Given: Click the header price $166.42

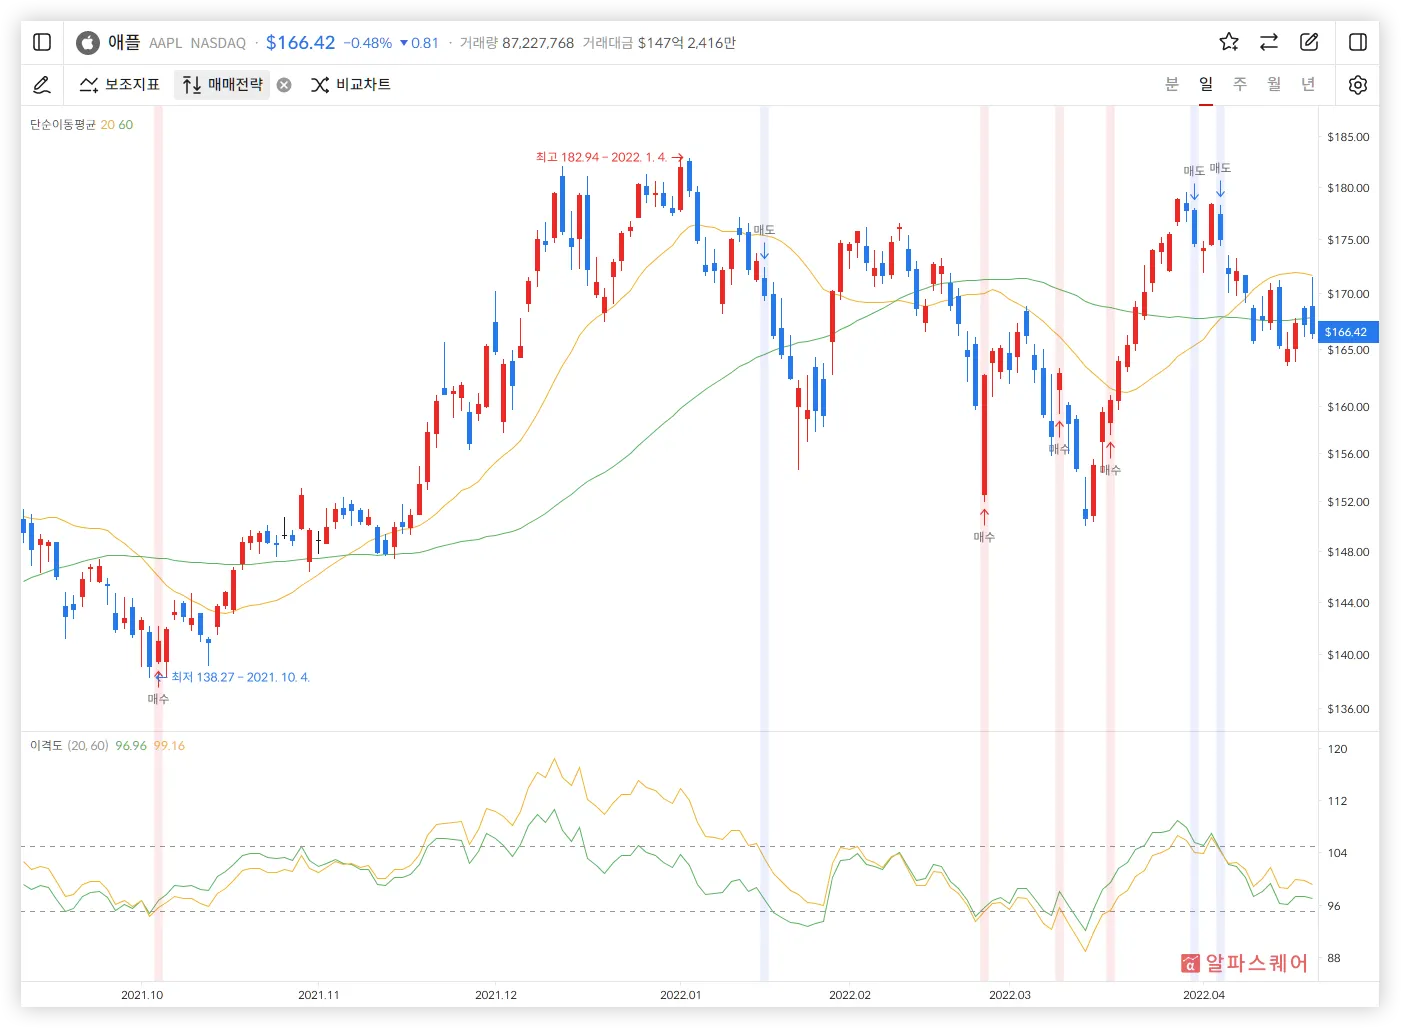Looking at the screenshot, I should click(x=300, y=42).
